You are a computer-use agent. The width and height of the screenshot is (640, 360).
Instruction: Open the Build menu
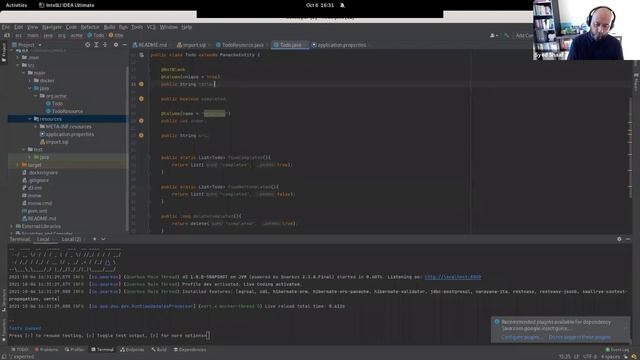tap(109, 27)
